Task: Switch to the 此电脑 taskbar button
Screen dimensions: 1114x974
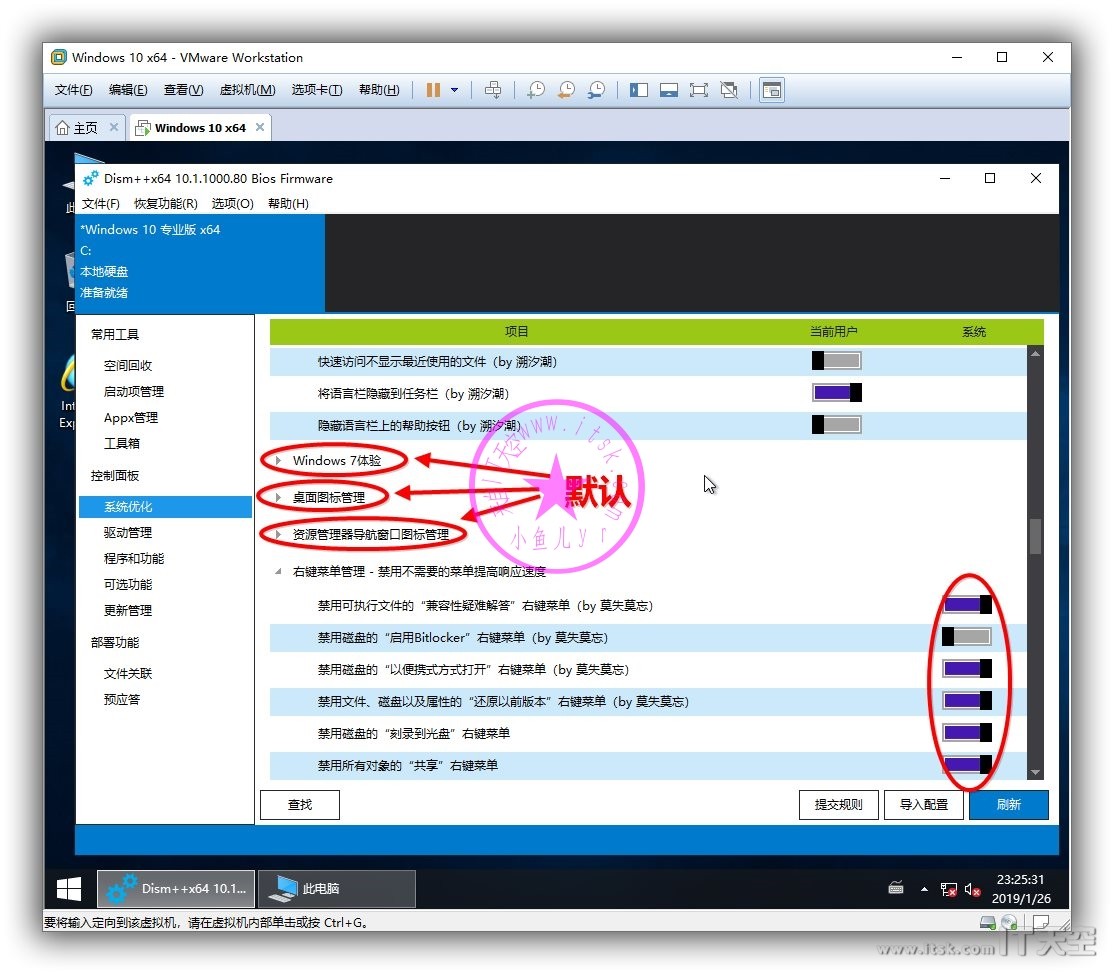Action: click(x=337, y=889)
